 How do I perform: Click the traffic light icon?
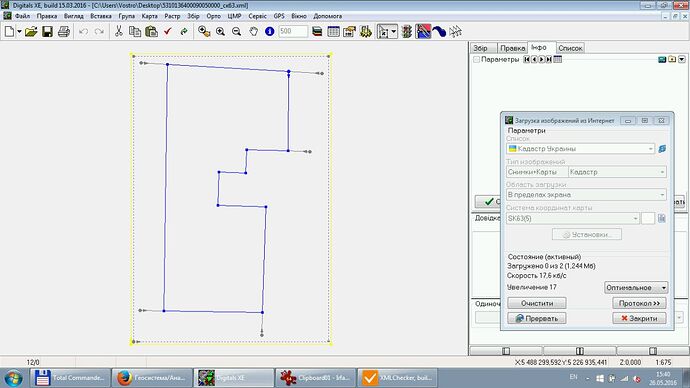[407, 32]
